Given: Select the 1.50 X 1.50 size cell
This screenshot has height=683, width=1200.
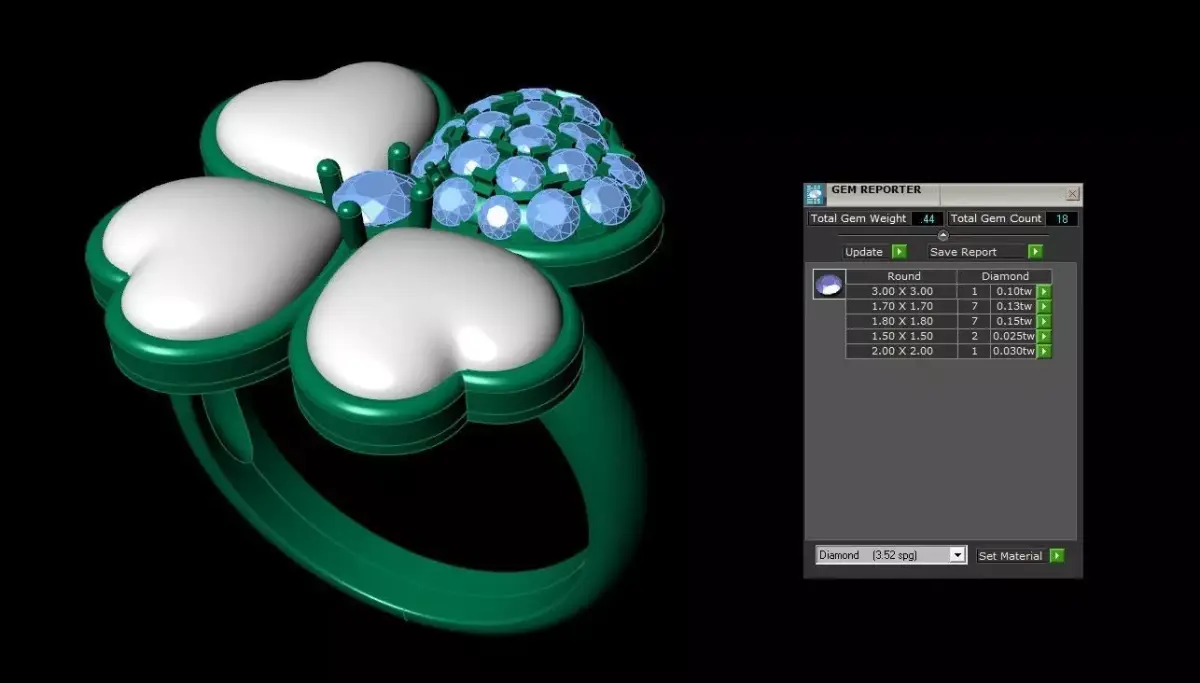Looking at the screenshot, I should (x=901, y=336).
